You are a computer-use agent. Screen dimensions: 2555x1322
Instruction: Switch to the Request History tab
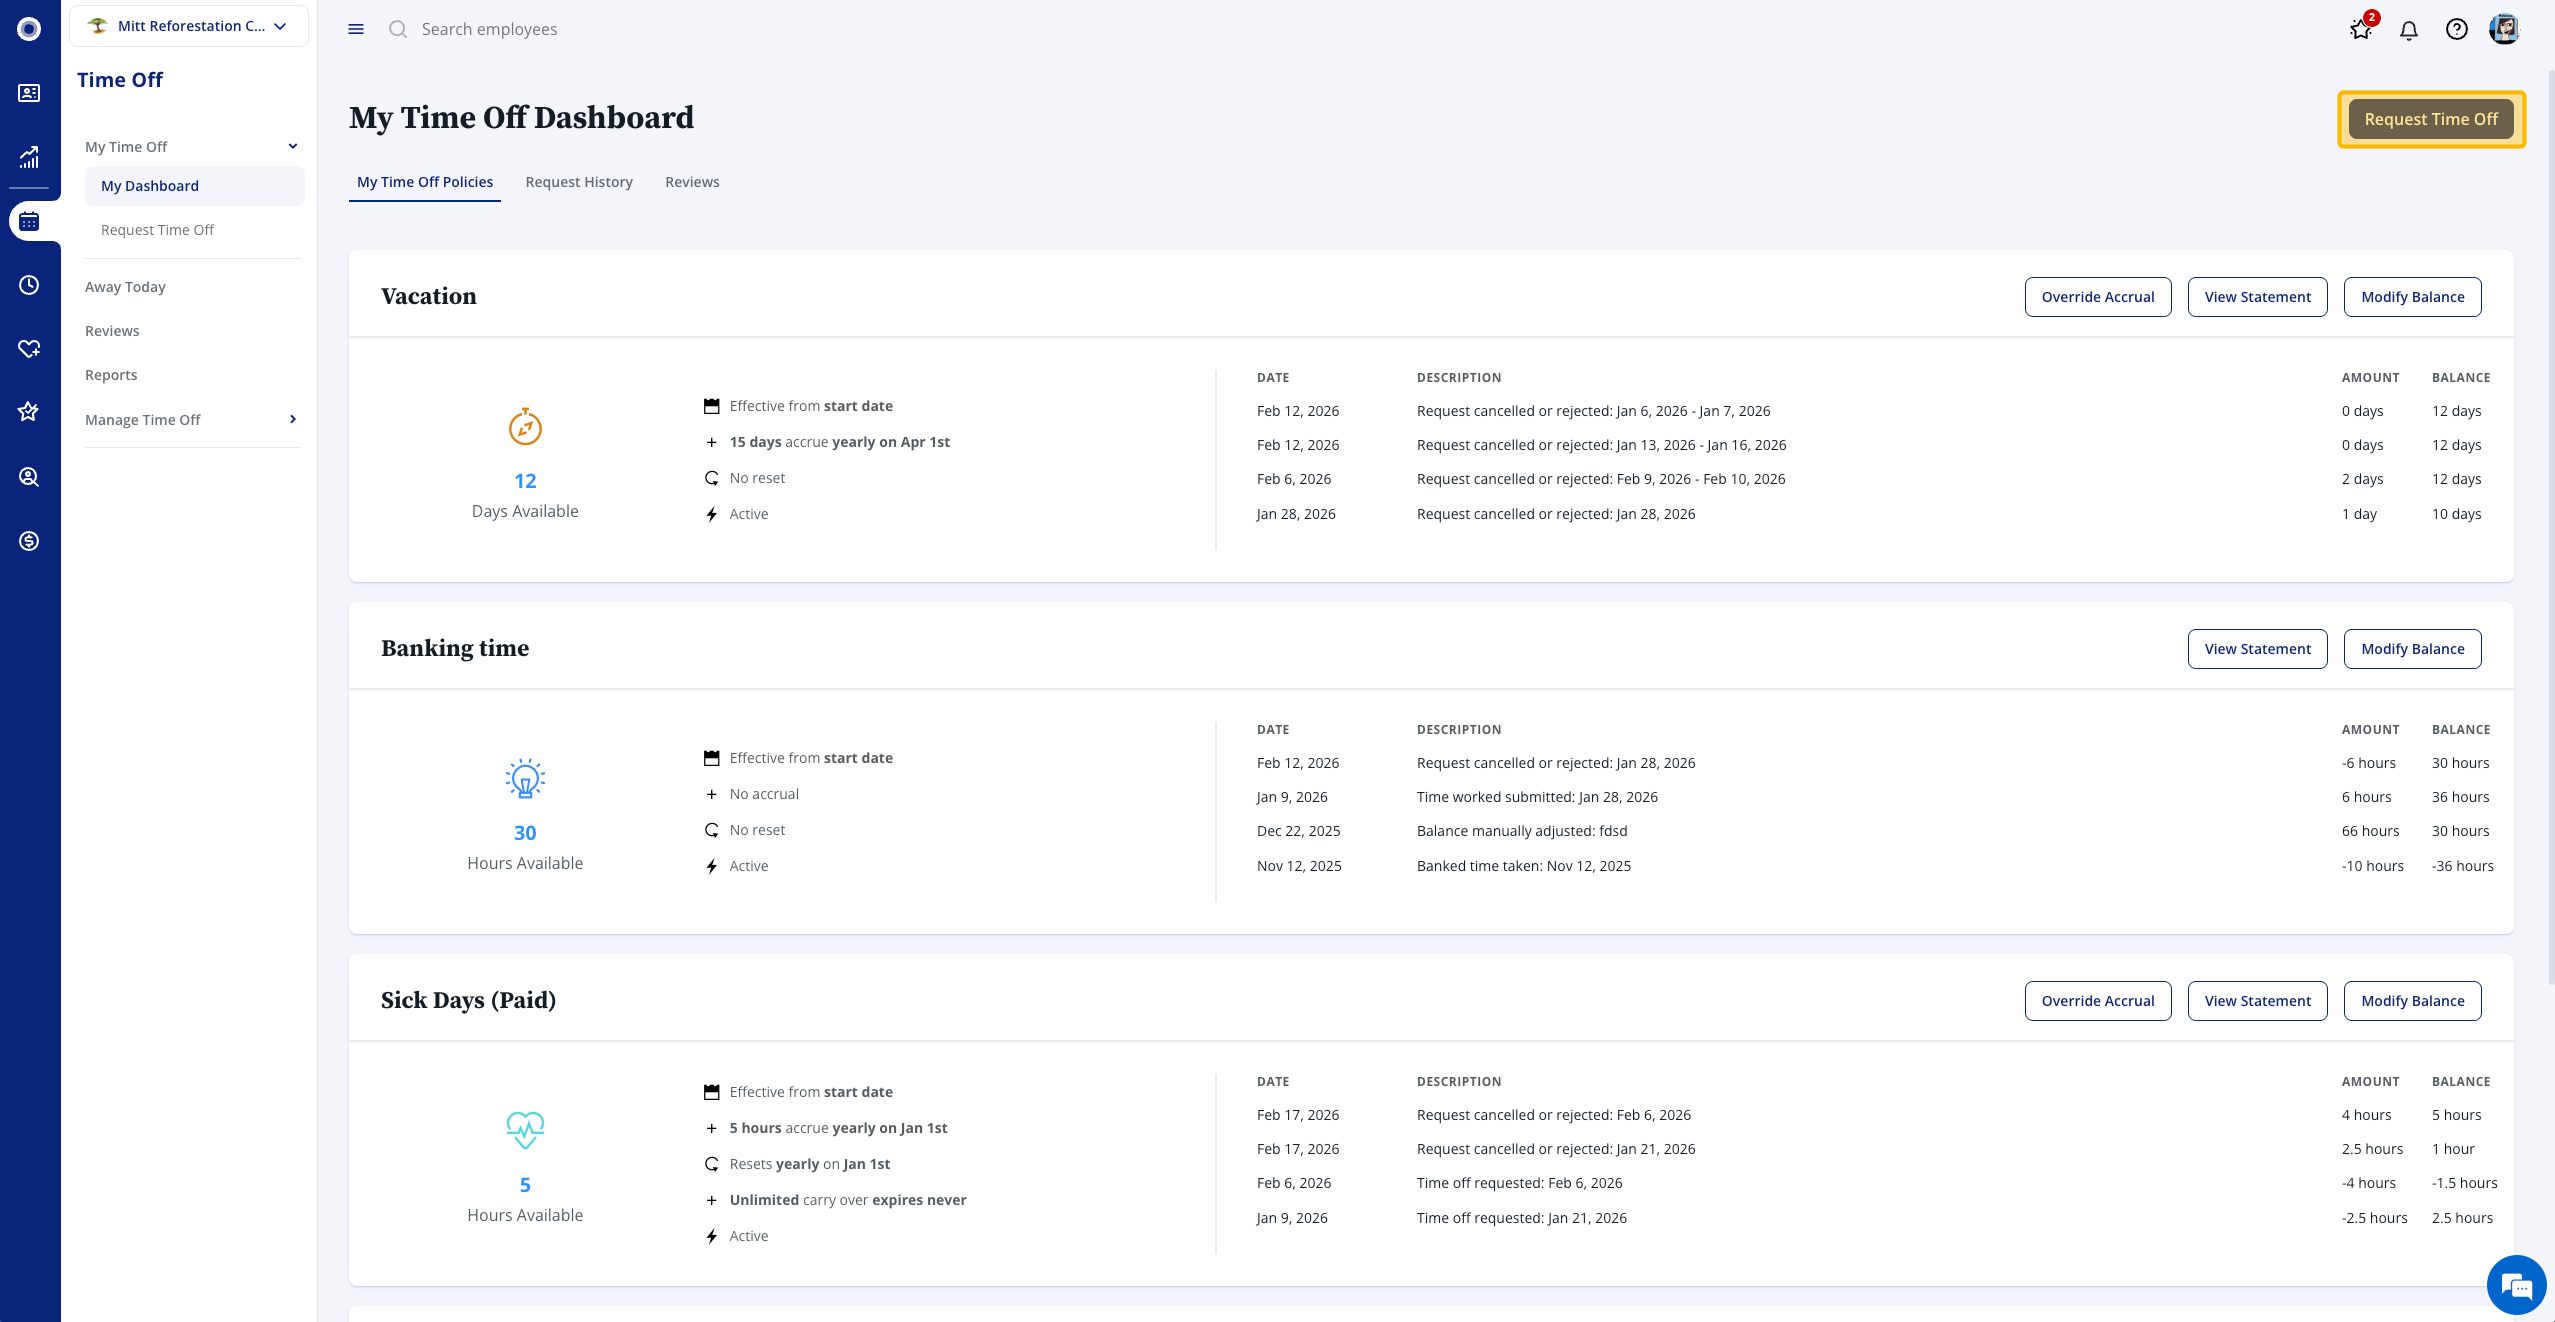[x=579, y=182]
